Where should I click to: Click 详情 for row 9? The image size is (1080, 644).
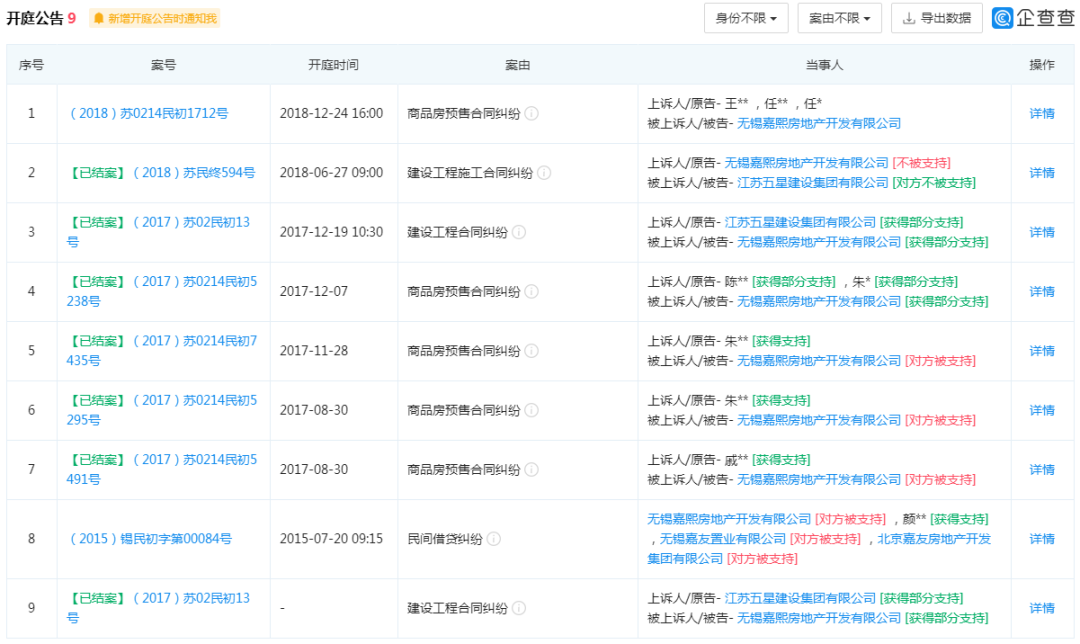point(1041,607)
